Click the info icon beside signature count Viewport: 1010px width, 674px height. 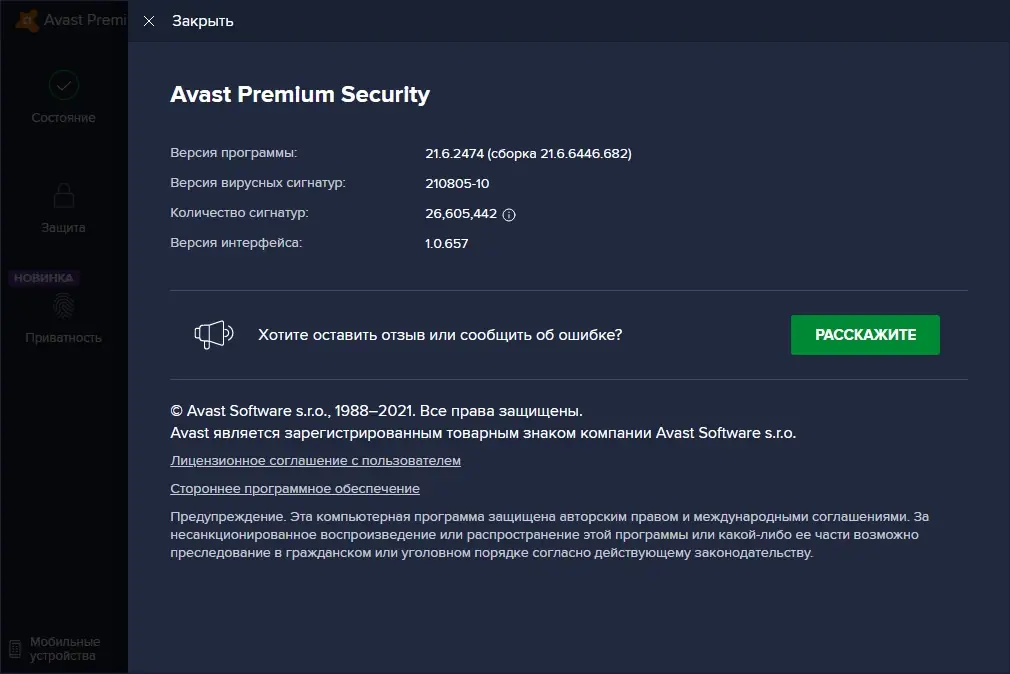tap(509, 214)
